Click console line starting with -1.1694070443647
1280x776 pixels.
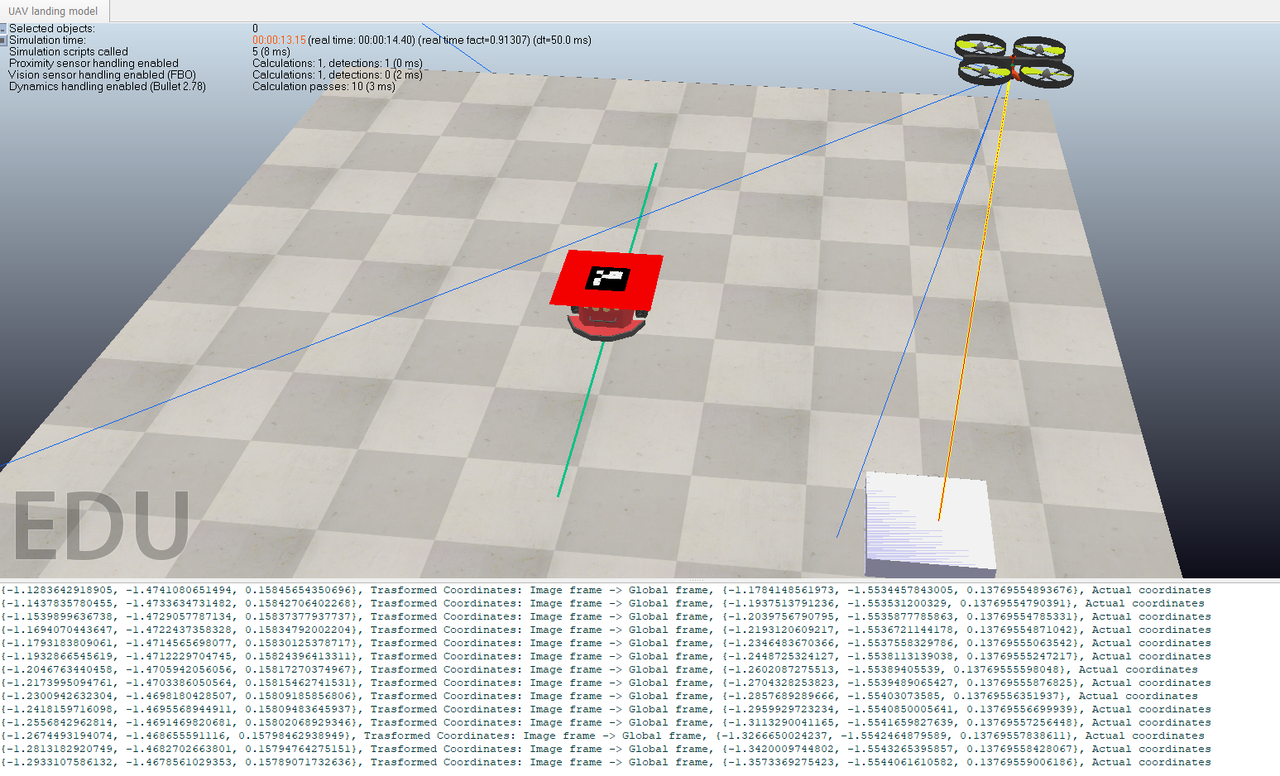click(x=606, y=630)
